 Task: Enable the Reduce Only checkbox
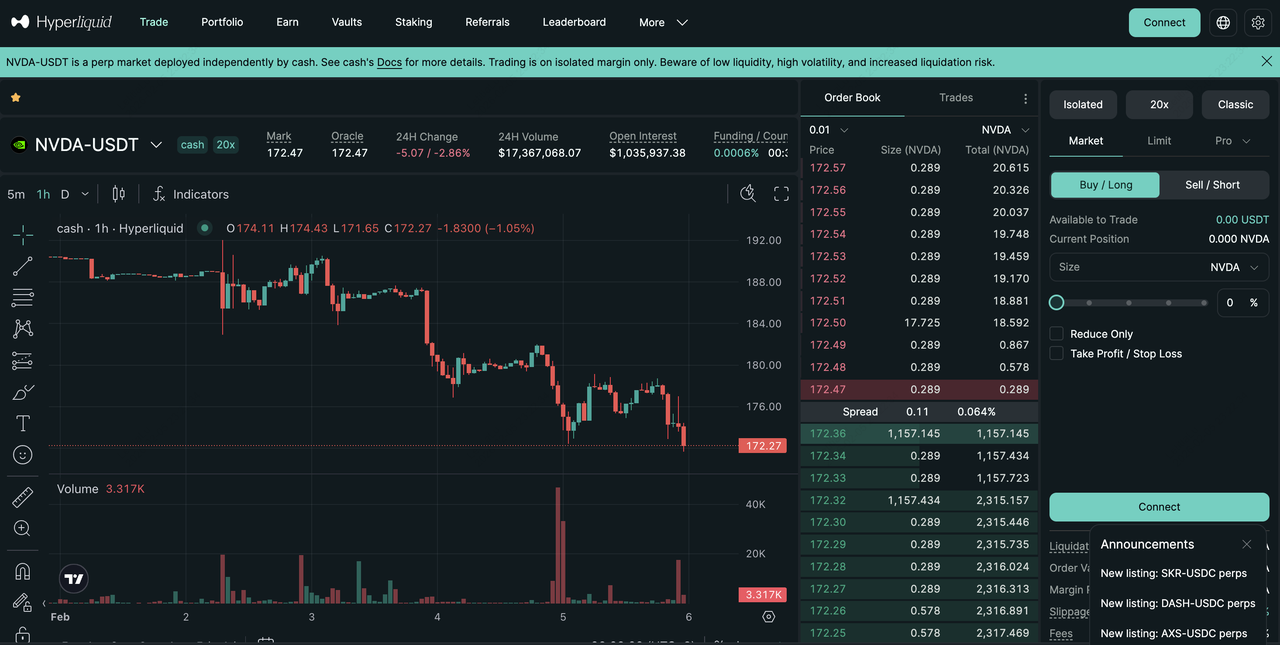1056,334
